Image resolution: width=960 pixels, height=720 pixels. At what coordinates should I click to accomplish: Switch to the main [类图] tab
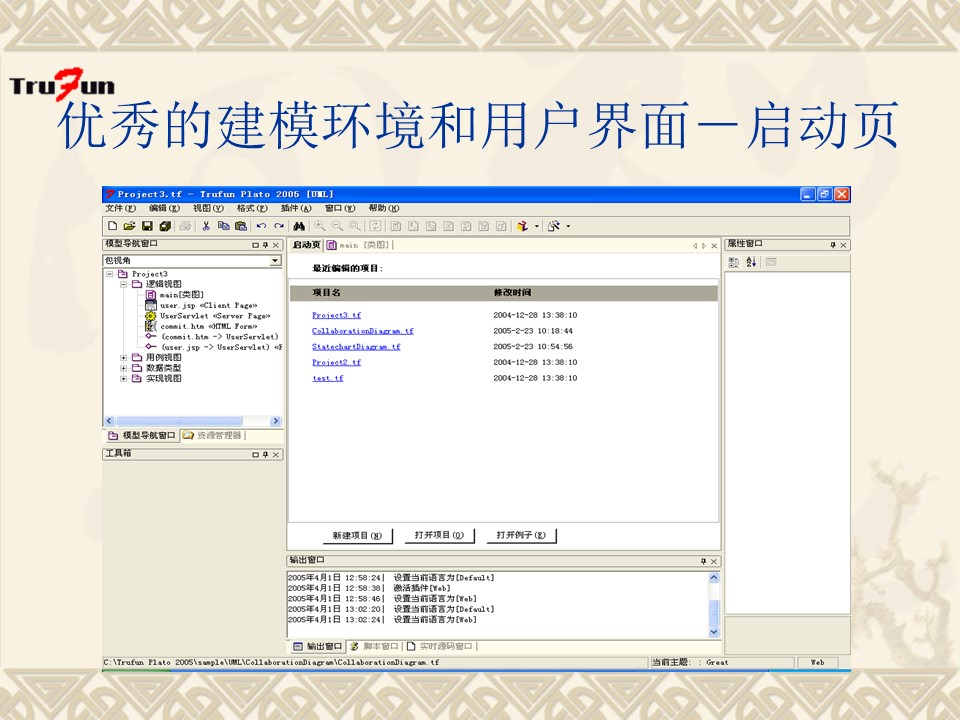click(x=359, y=245)
